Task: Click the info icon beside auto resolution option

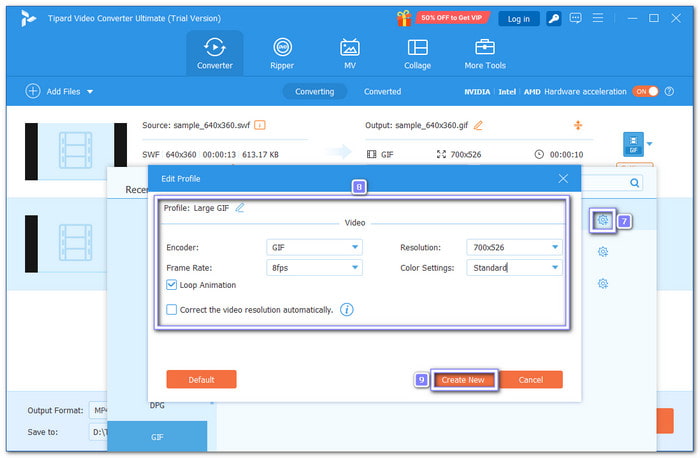Action: (x=347, y=310)
